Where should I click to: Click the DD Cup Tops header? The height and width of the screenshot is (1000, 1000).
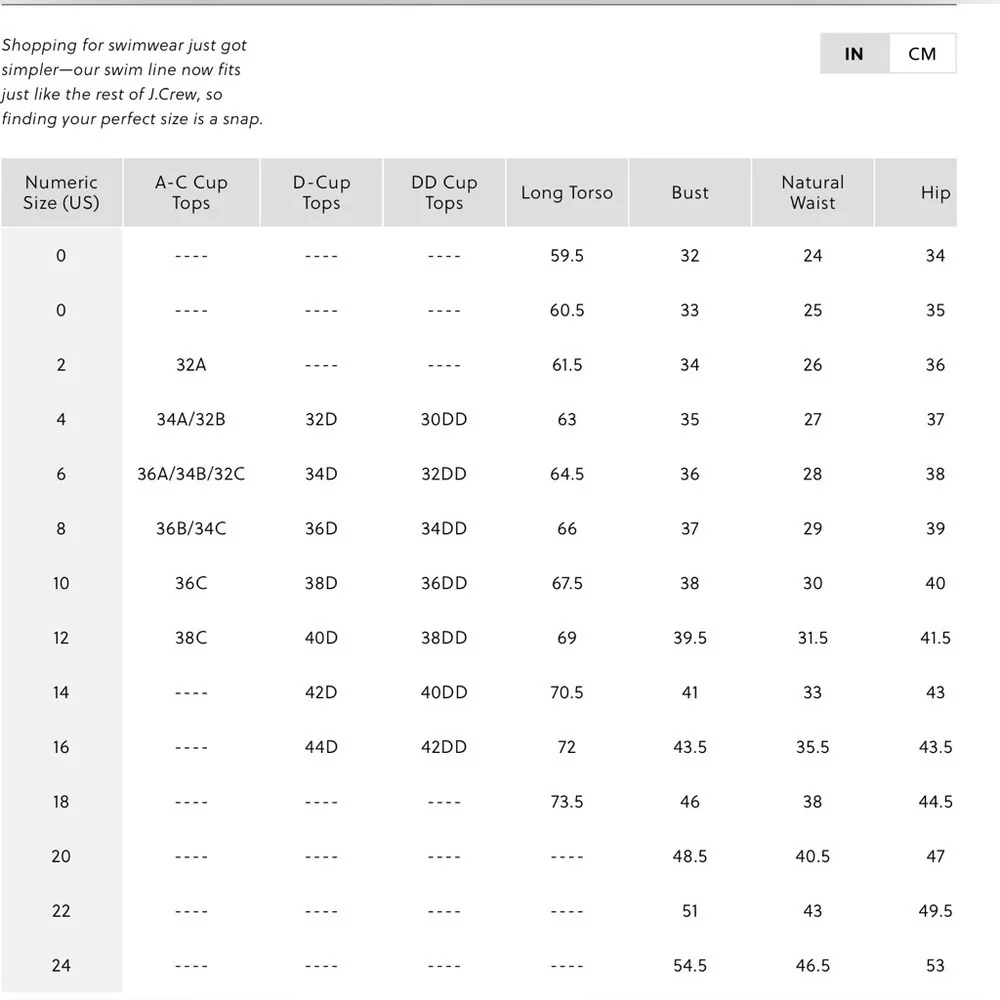[x=444, y=193]
